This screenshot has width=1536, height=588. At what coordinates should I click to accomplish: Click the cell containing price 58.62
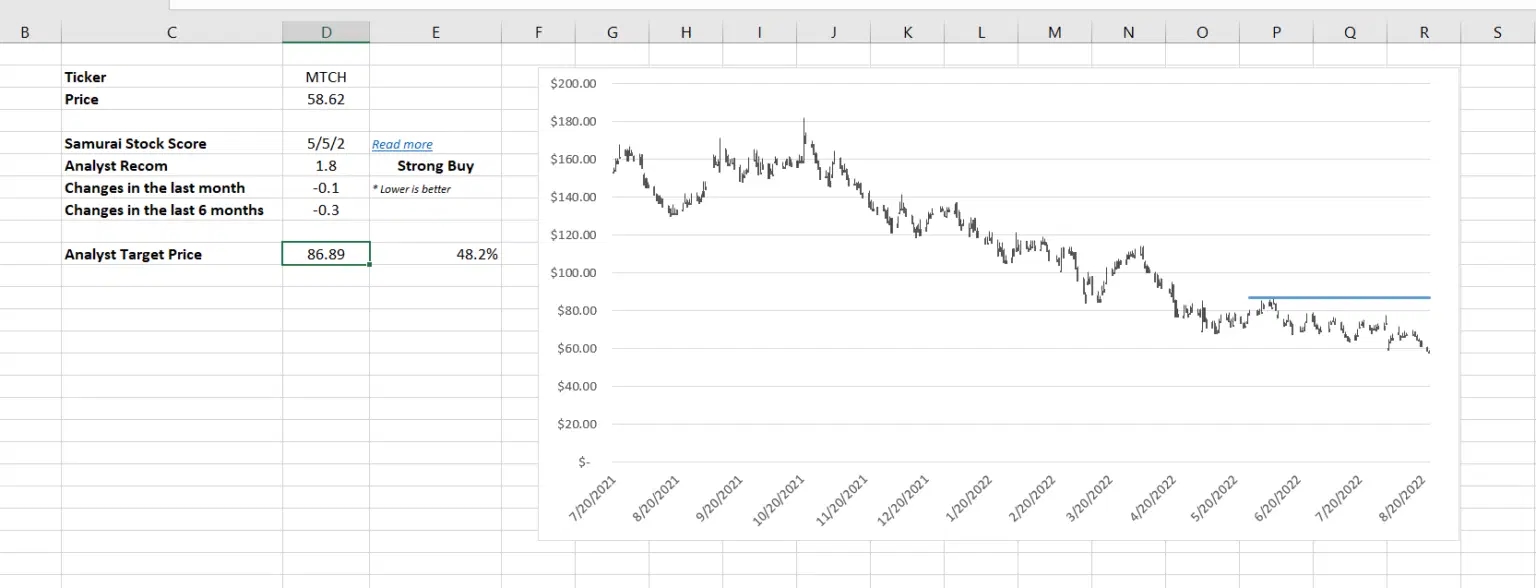tap(326, 99)
